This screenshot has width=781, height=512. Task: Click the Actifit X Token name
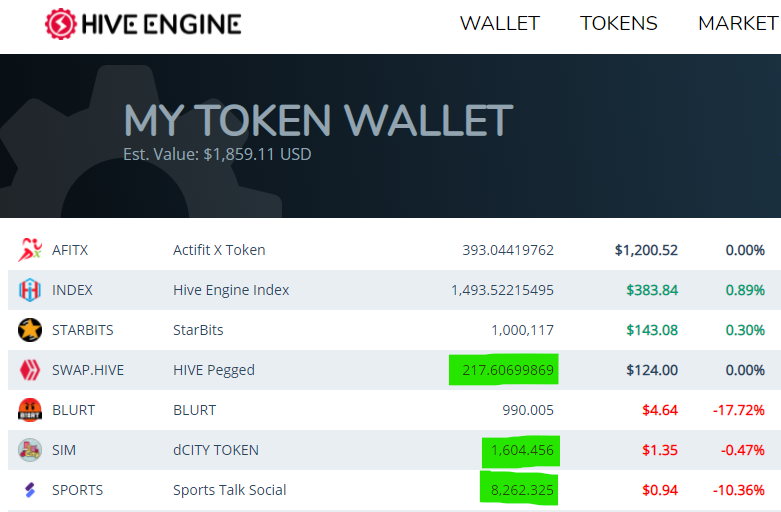coord(219,250)
